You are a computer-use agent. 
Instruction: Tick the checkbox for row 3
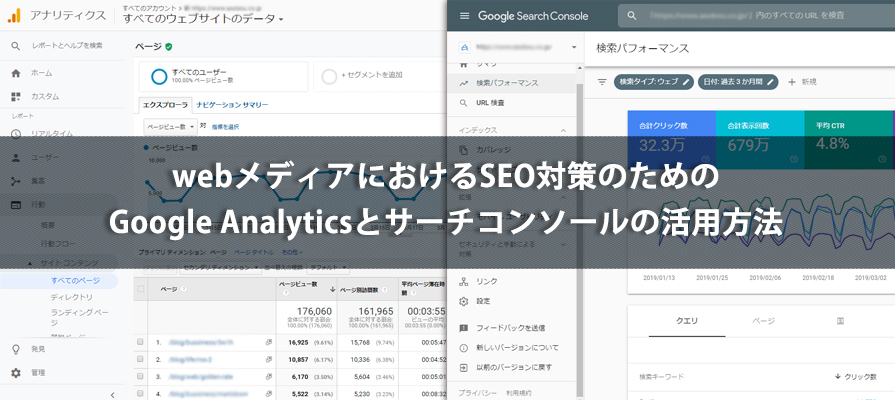point(140,377)
